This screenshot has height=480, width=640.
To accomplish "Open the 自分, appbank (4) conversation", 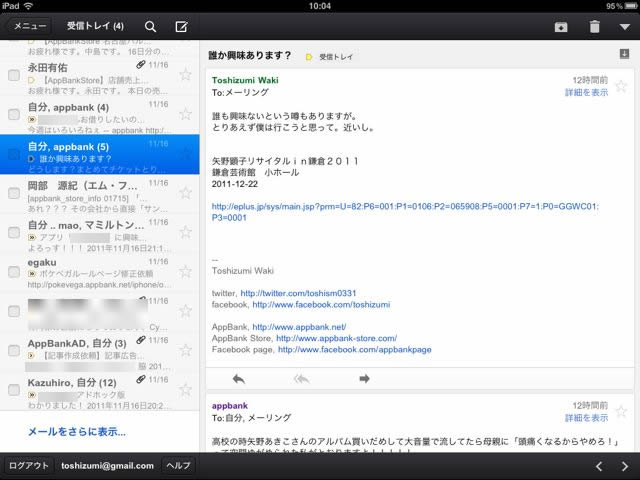I will point(100,116).
